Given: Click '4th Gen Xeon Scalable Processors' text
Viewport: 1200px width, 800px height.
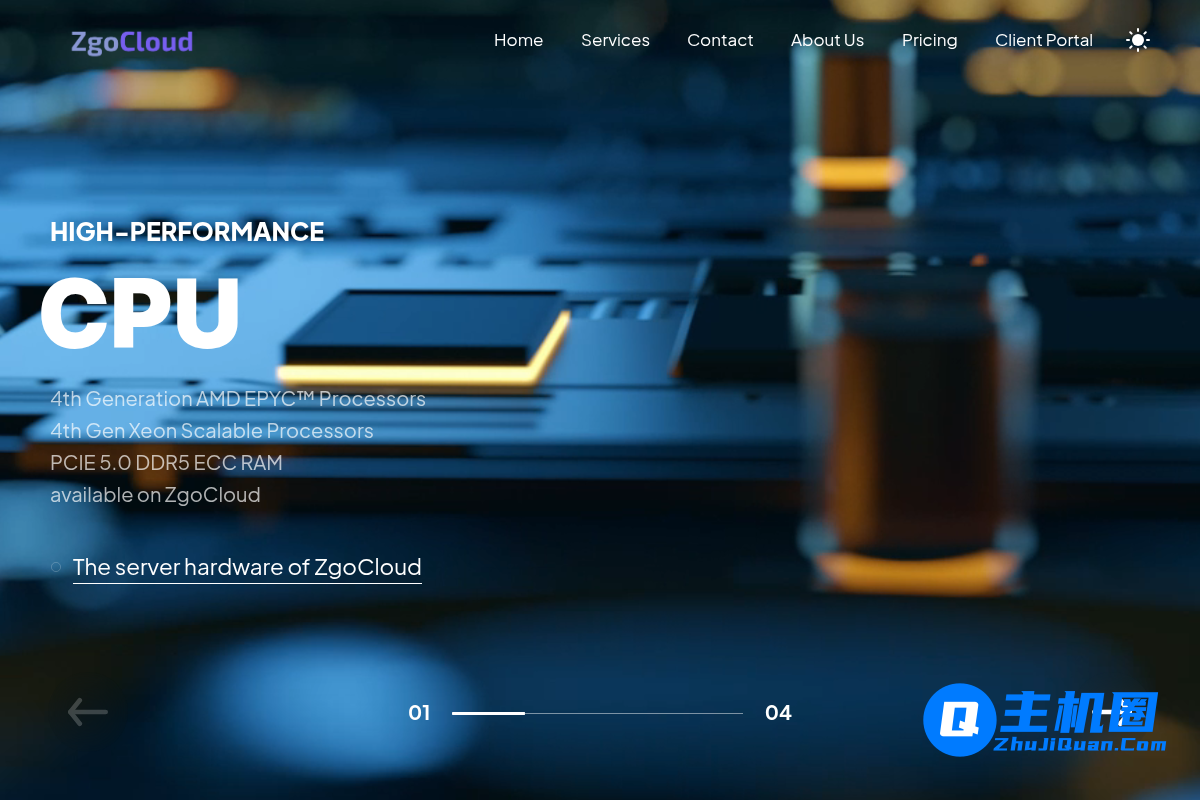Looking at the screenshot, I should point(212,431).
